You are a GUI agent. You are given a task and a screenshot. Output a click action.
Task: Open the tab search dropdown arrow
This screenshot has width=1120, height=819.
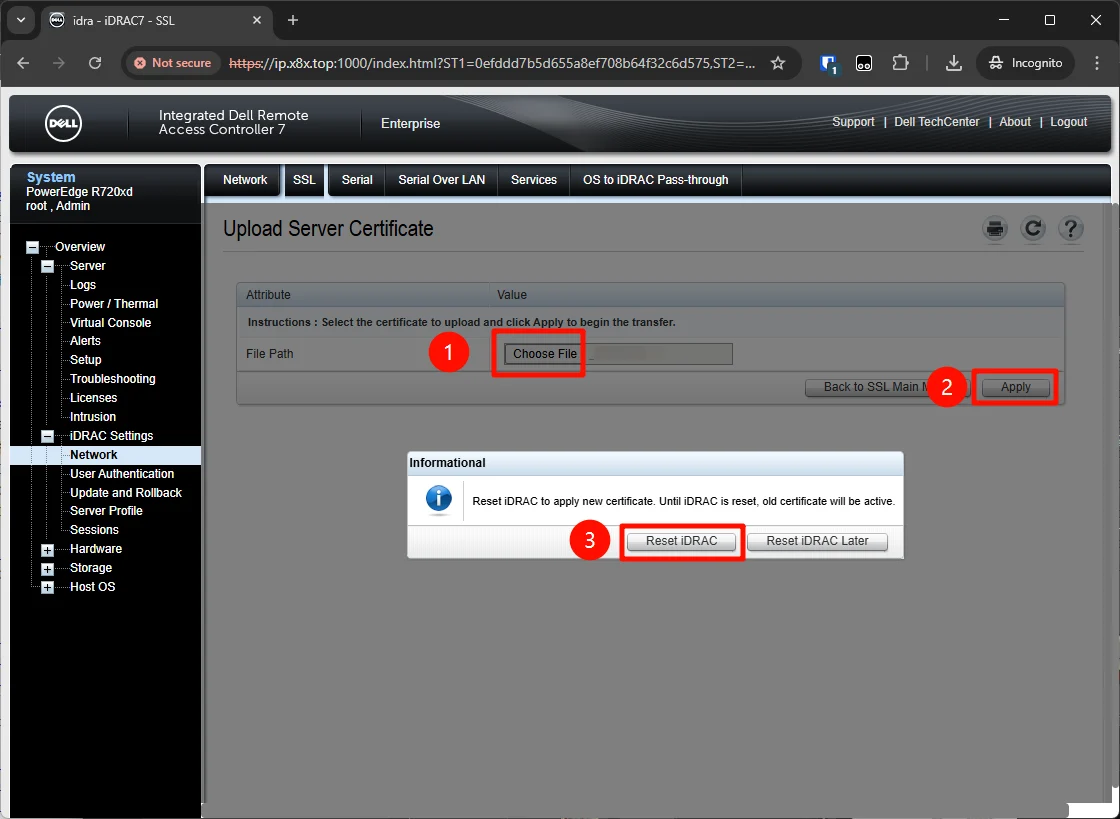(x=21, y=20)
